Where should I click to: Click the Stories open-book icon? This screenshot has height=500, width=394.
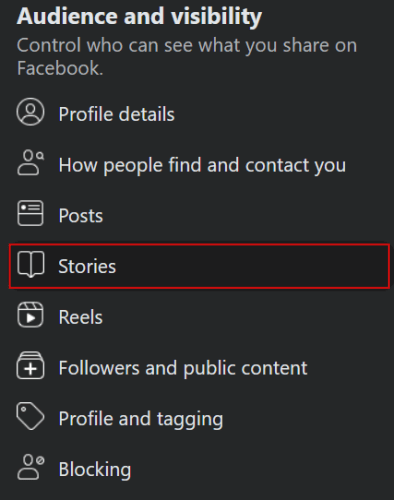[30, 265]
